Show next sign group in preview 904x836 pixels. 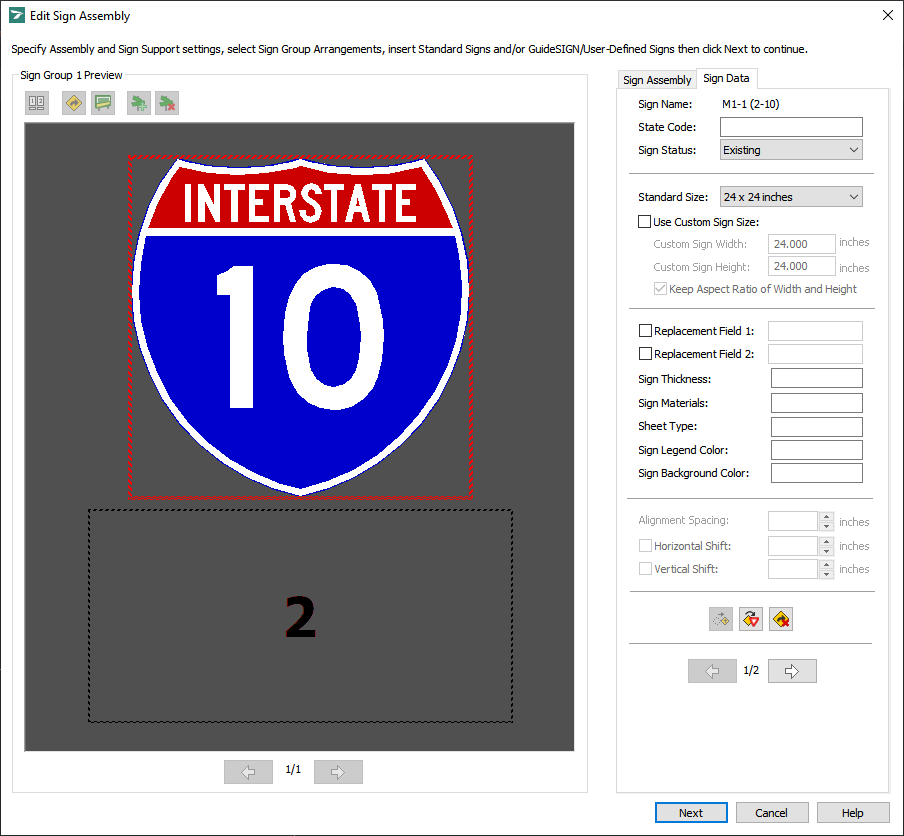pyautogui.click(x=338, y=772)
